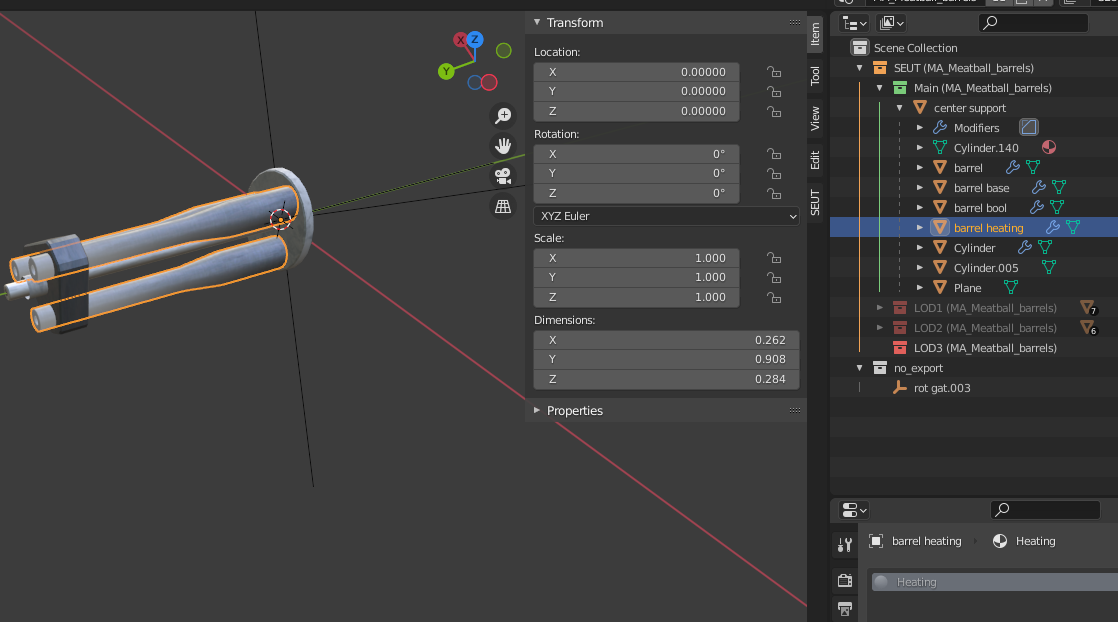1118x622 pixels.
Task: Open the Tool properties tab icon
Action: click(x=845, y=545)
